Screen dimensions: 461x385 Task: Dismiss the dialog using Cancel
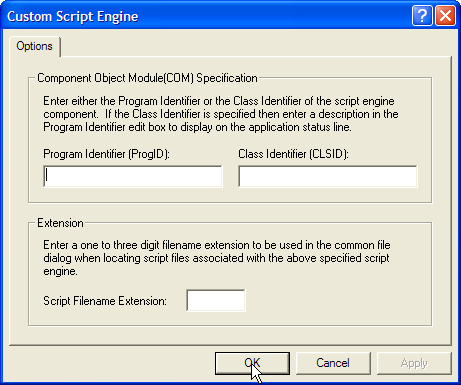point(333,363)
